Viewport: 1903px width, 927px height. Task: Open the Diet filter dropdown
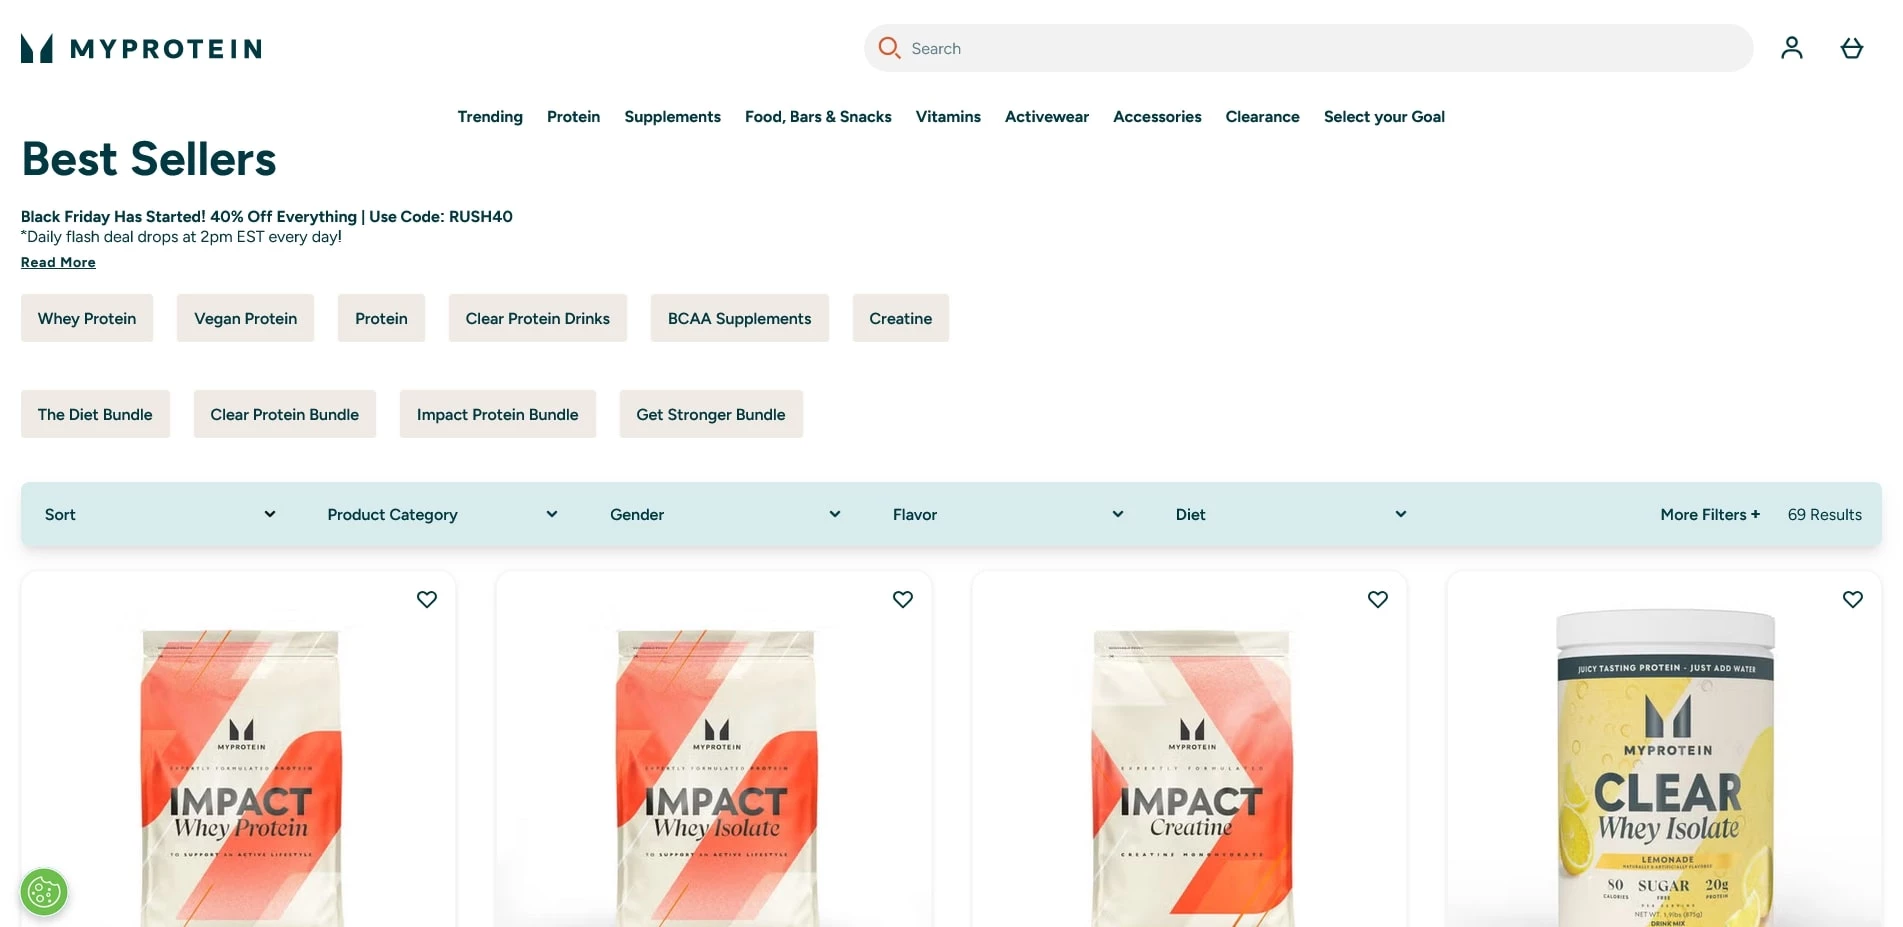1290,514
